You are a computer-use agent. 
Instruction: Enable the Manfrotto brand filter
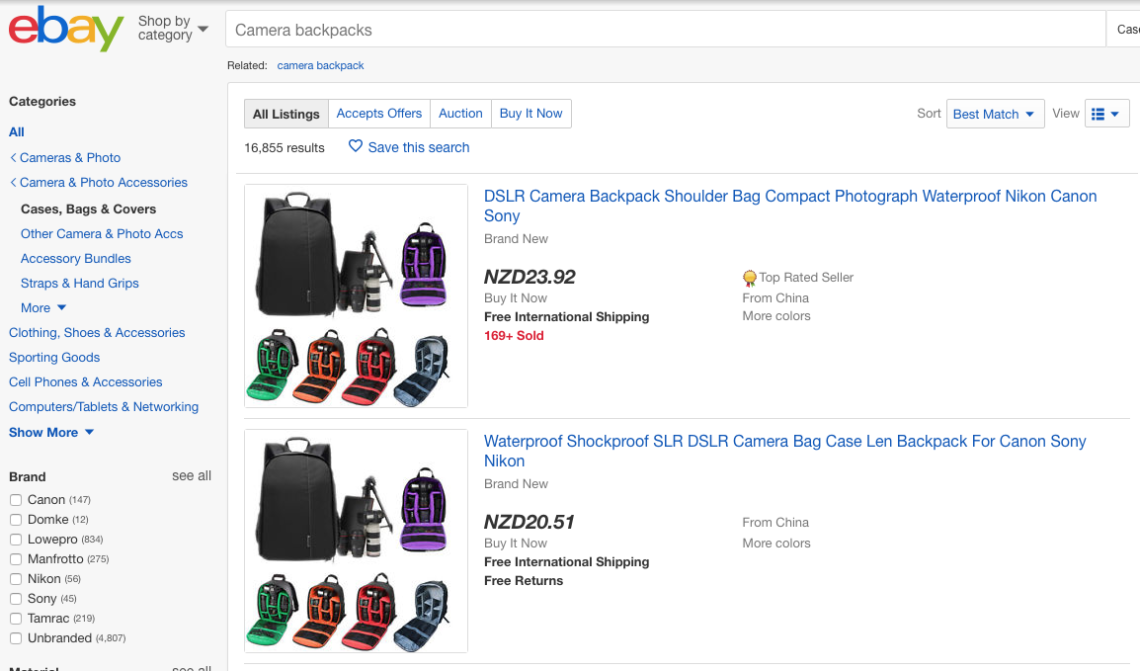pyautogui.click(x=15, y=559)
